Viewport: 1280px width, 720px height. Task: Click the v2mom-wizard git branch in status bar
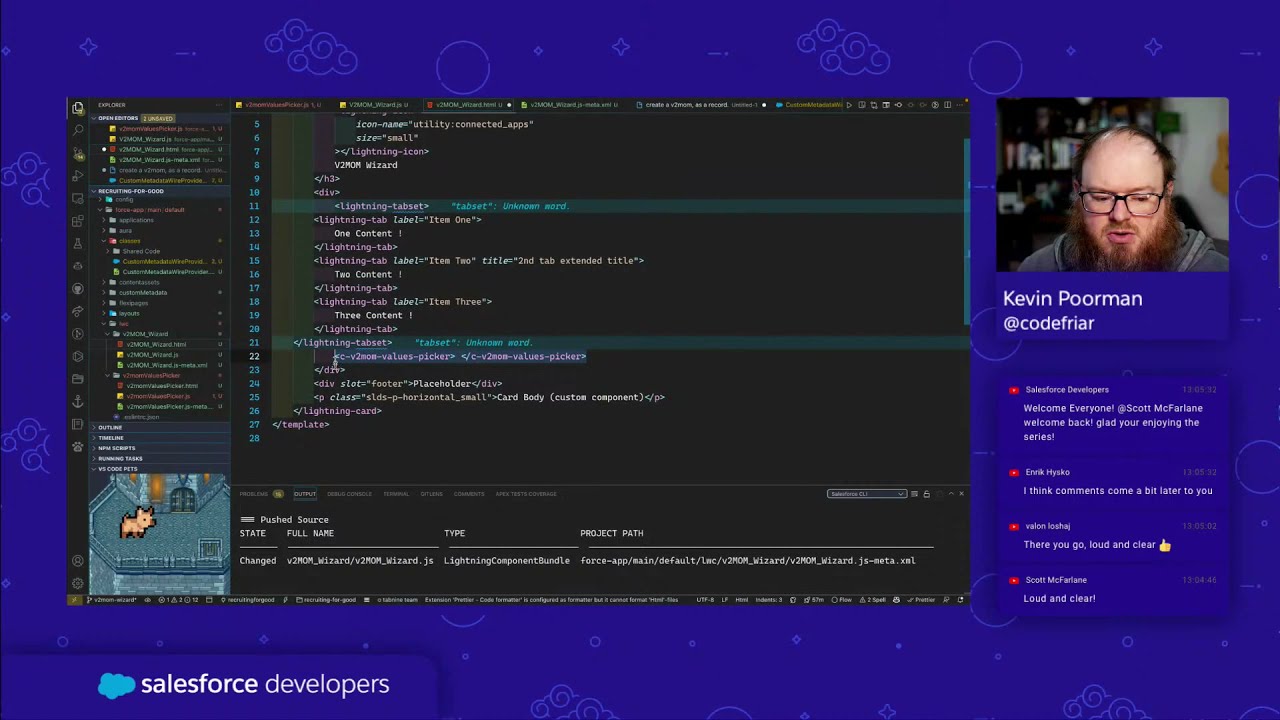click(113, 600)
